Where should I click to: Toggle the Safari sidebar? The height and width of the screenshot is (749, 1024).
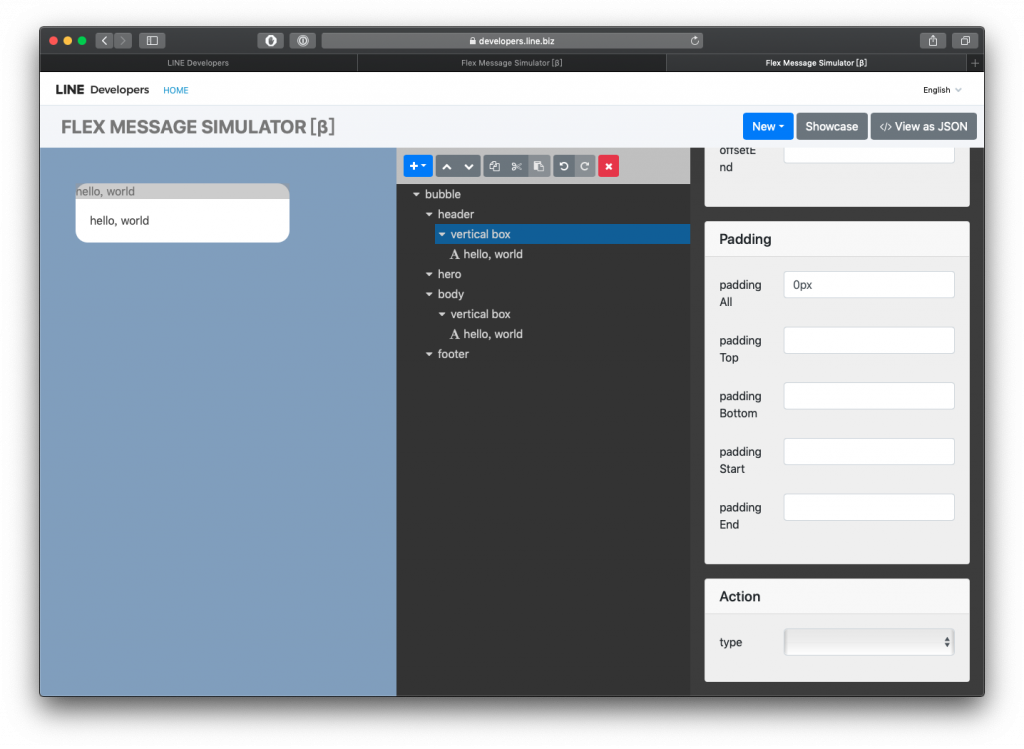point(152,40)
